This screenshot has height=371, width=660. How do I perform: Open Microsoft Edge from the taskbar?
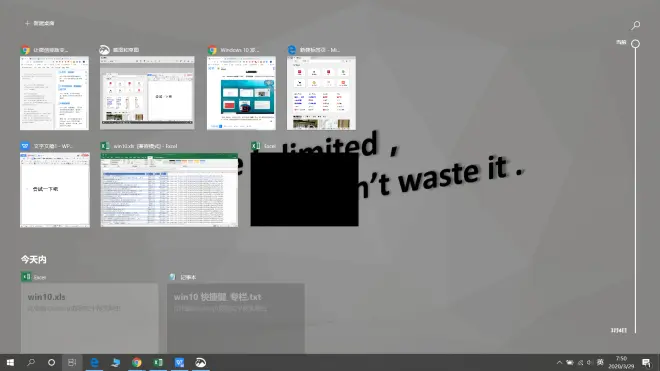(x=94, y=362)
